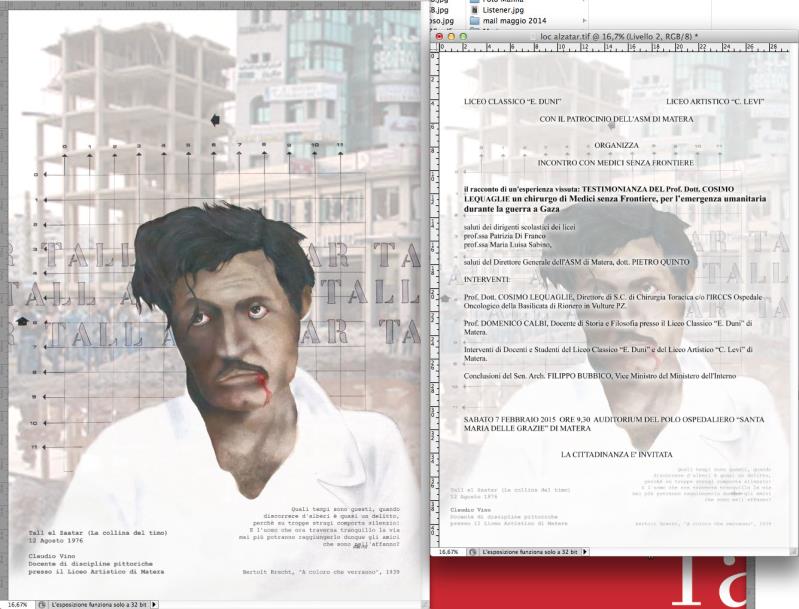The width and height of the screenshot is (799, 609).
Task: Click the loc alzatar.tif window title
Action: pos(619,36)
